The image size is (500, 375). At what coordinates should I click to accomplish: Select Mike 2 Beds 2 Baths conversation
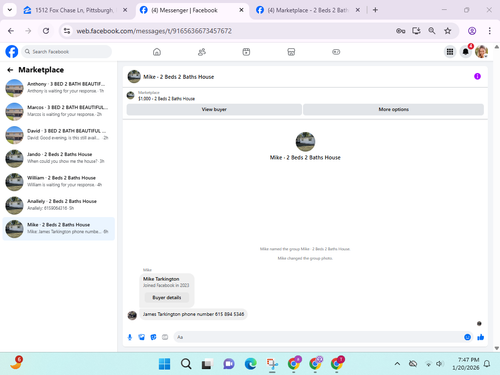coord(59,229)
